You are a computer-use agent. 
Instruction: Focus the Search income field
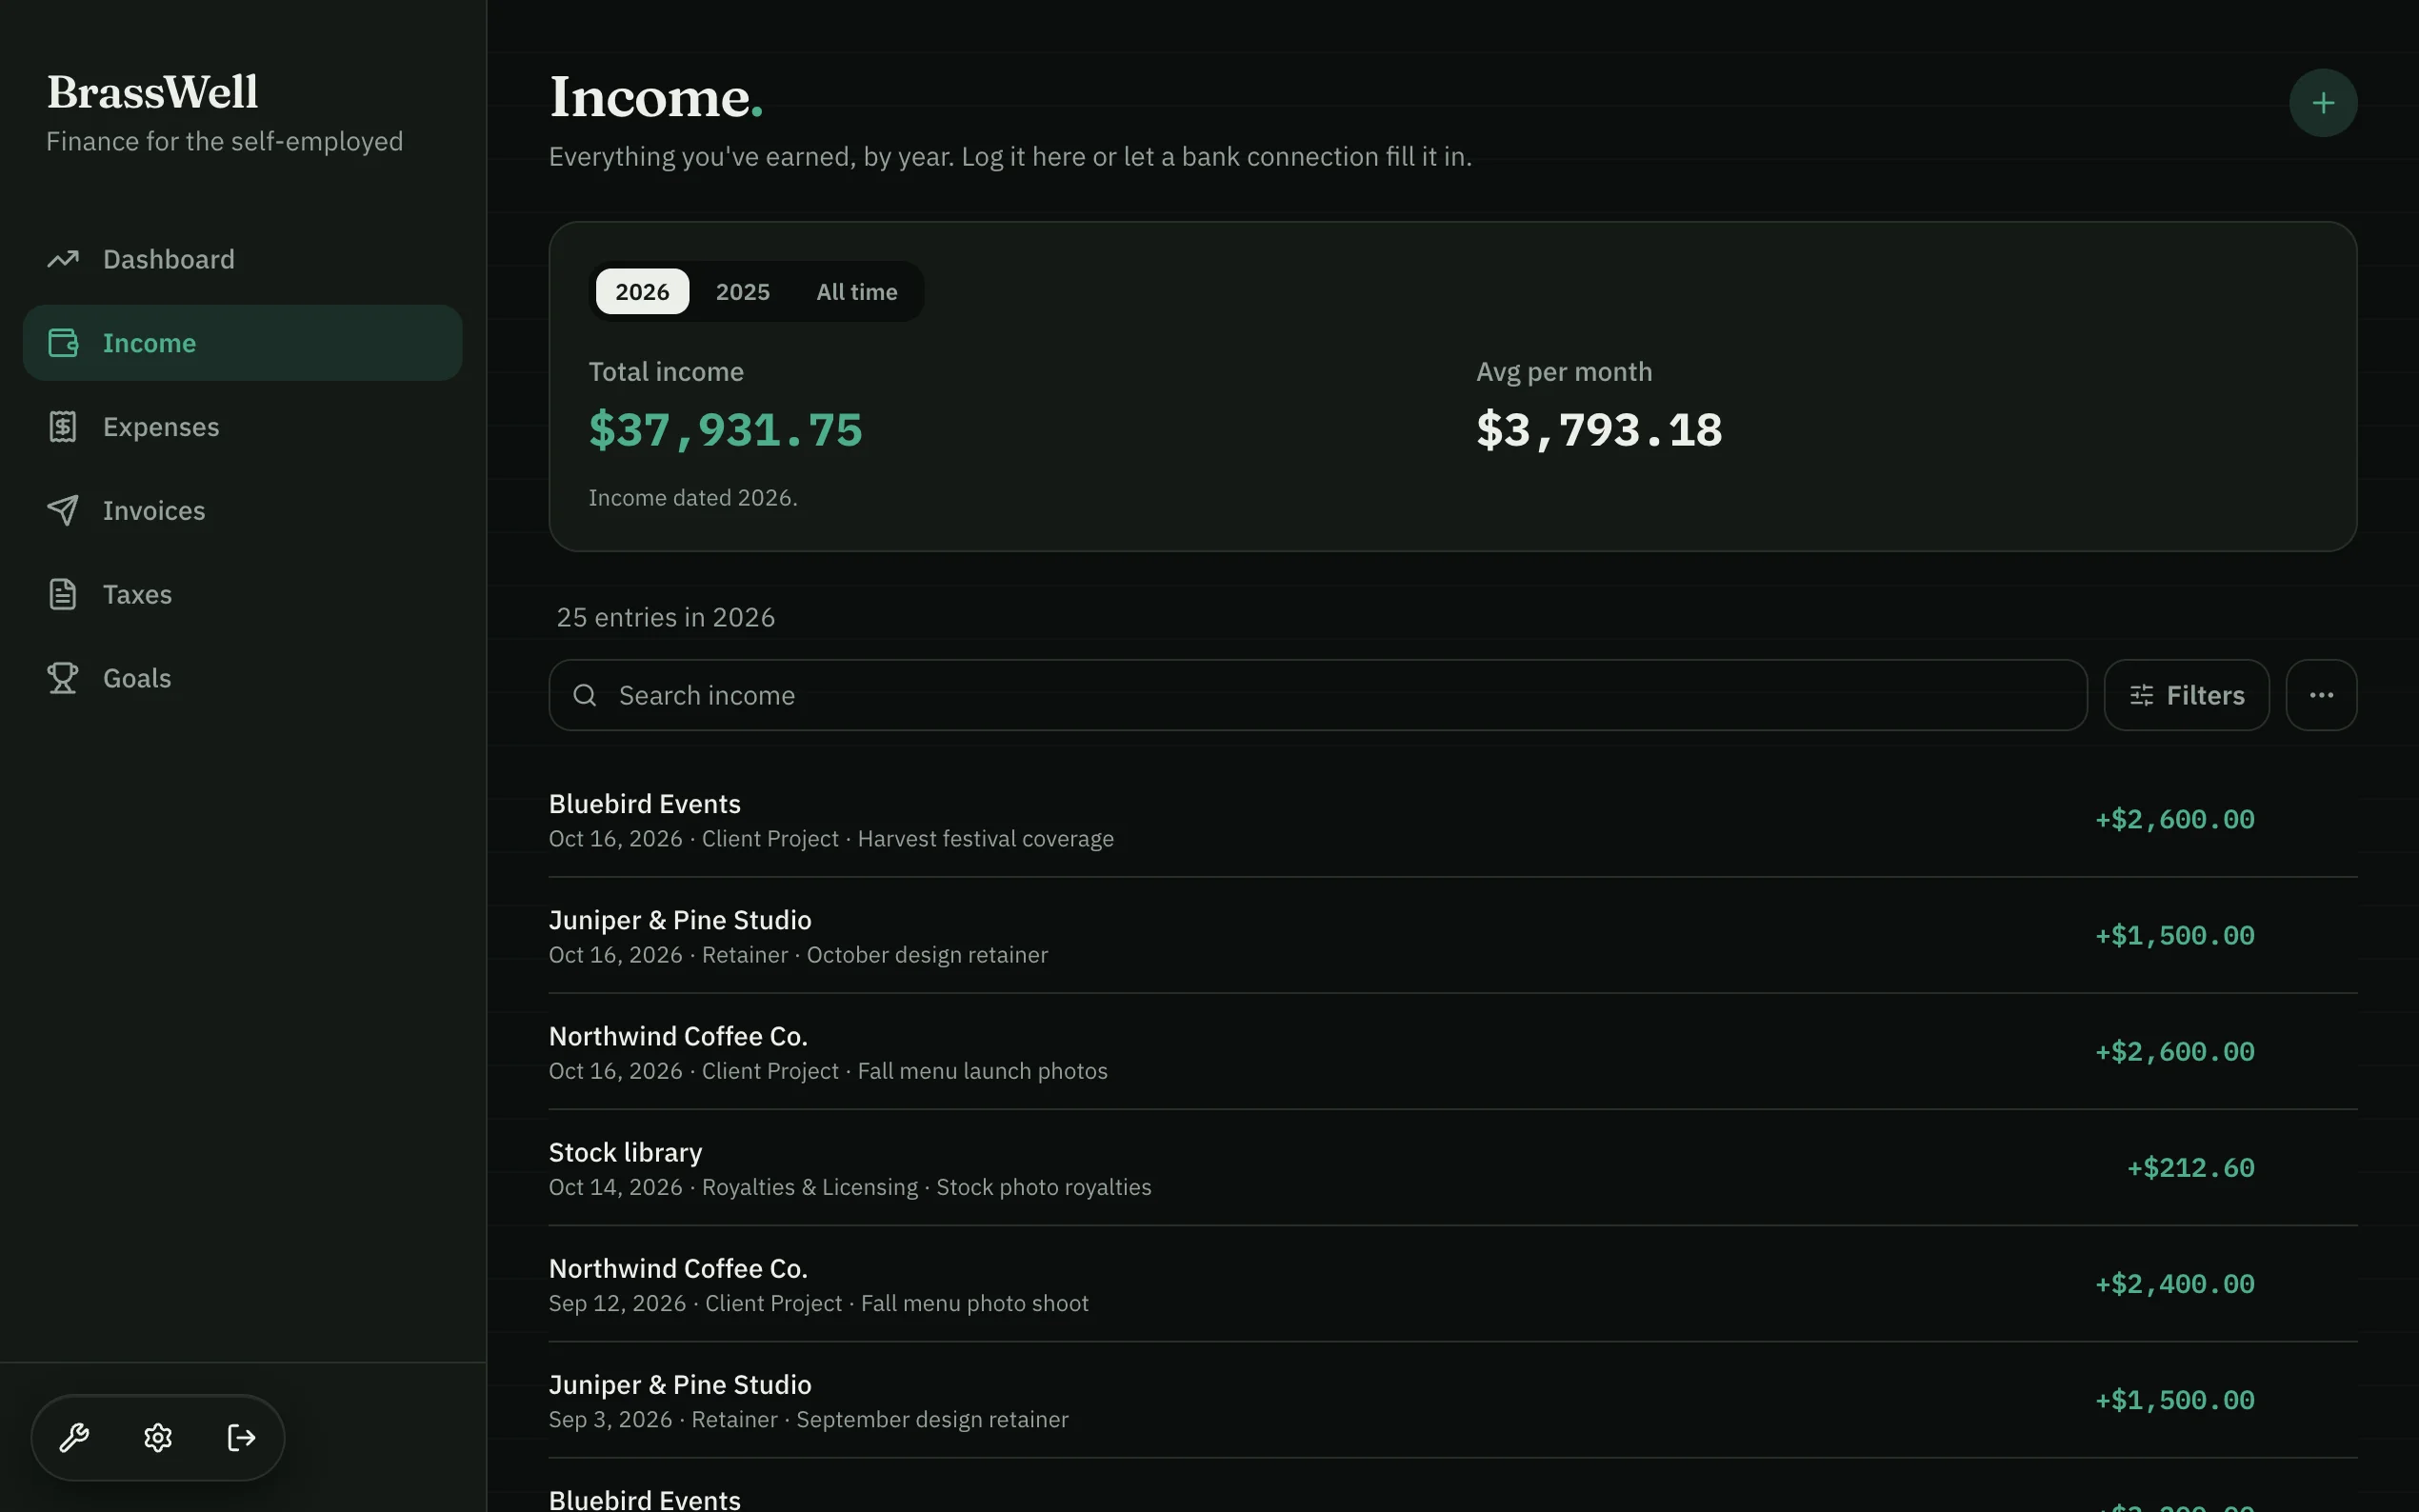(x=1317, y=695)
